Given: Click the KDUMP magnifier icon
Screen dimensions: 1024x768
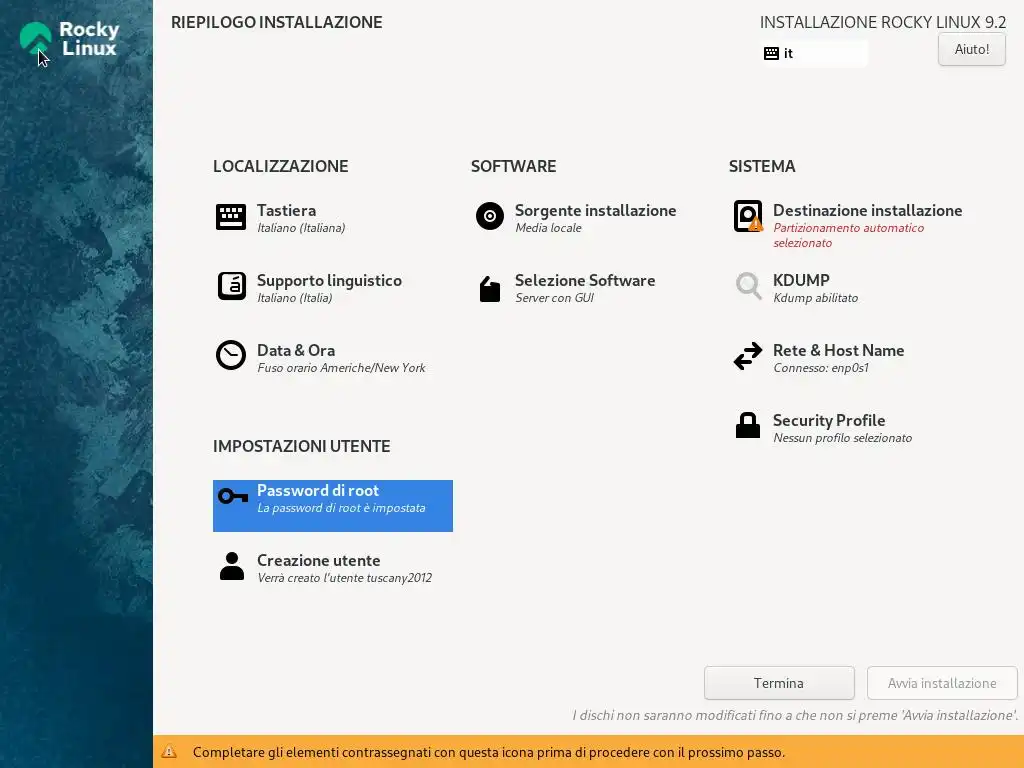Looking at the screenshot, I should click(748, 286).
